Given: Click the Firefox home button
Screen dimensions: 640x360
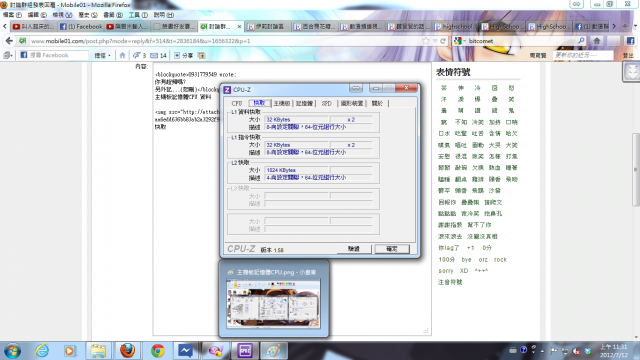Looking at the screenshot, I should (x=597, y=41).
